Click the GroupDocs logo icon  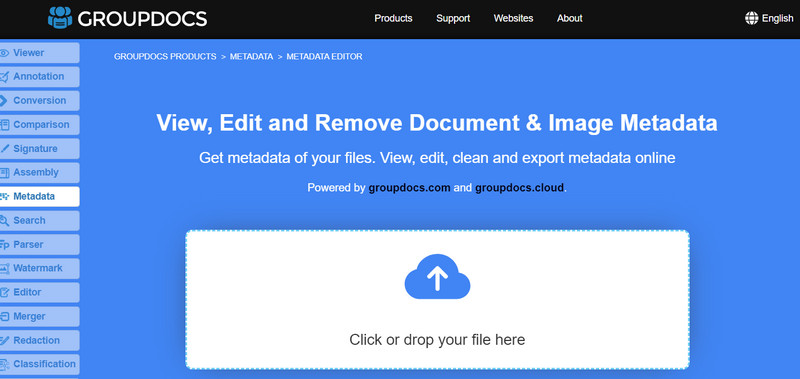click(60, 18)
